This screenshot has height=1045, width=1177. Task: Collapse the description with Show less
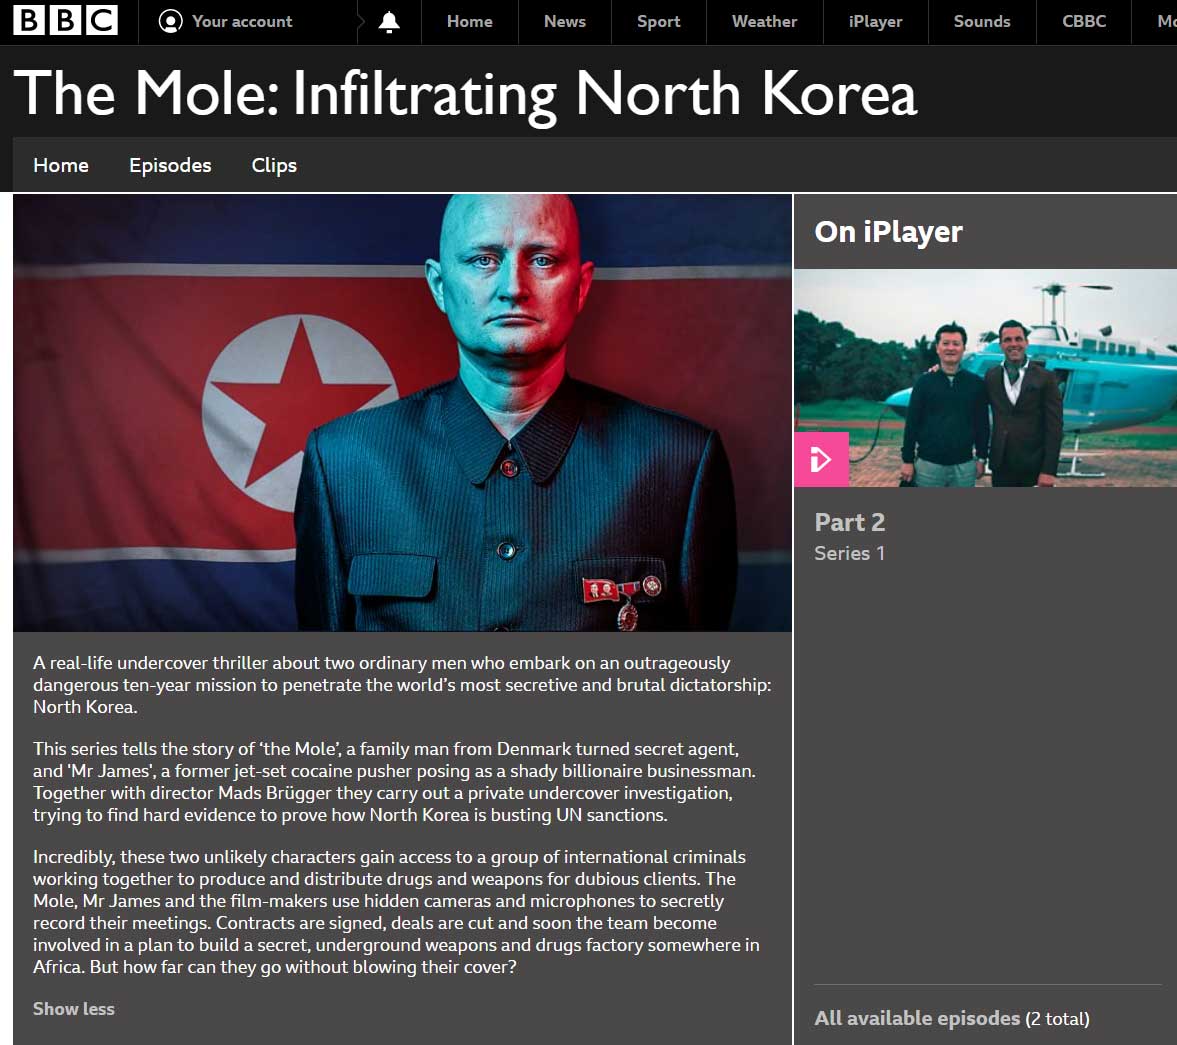[x=73, y=1009]
